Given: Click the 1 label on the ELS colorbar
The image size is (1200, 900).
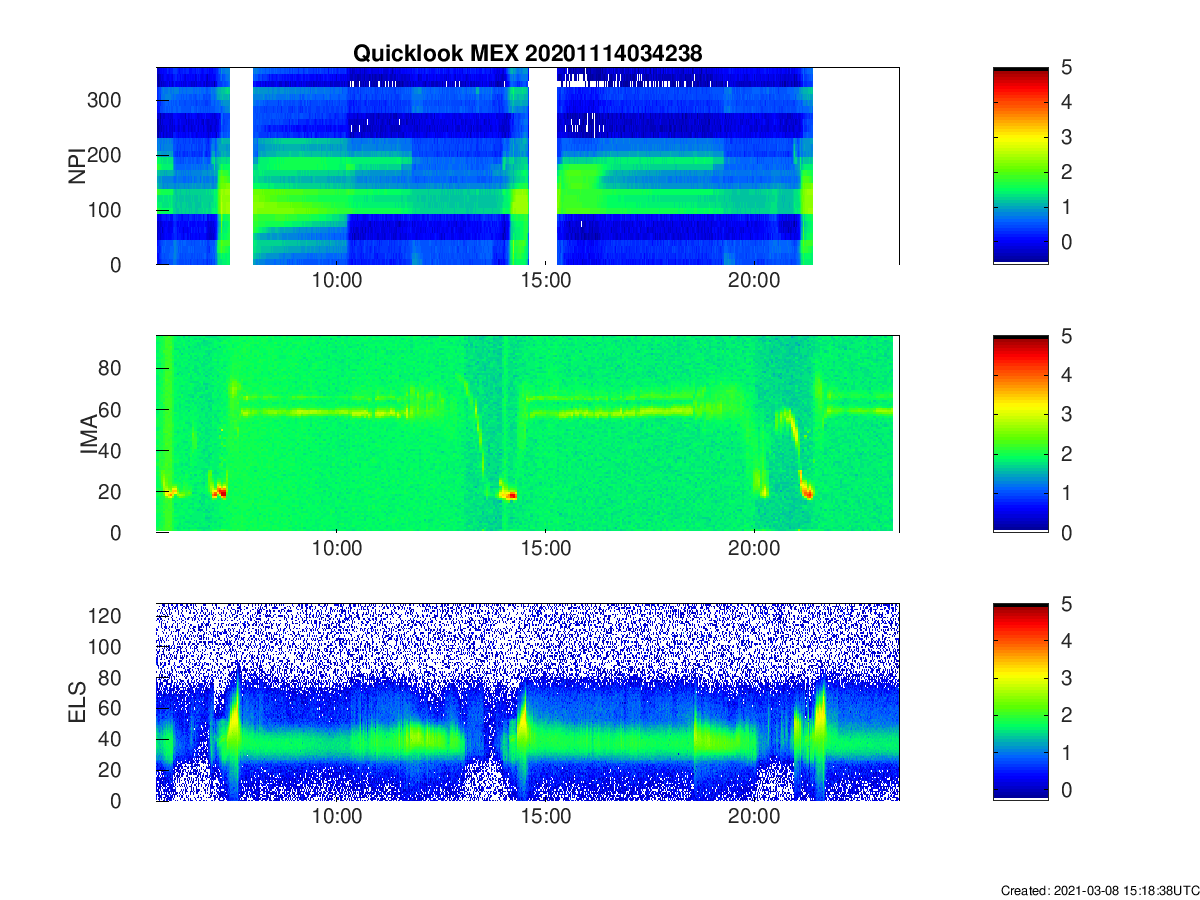Looking at the screenshot, I should pyautogui.click(x=1068, y=753).
